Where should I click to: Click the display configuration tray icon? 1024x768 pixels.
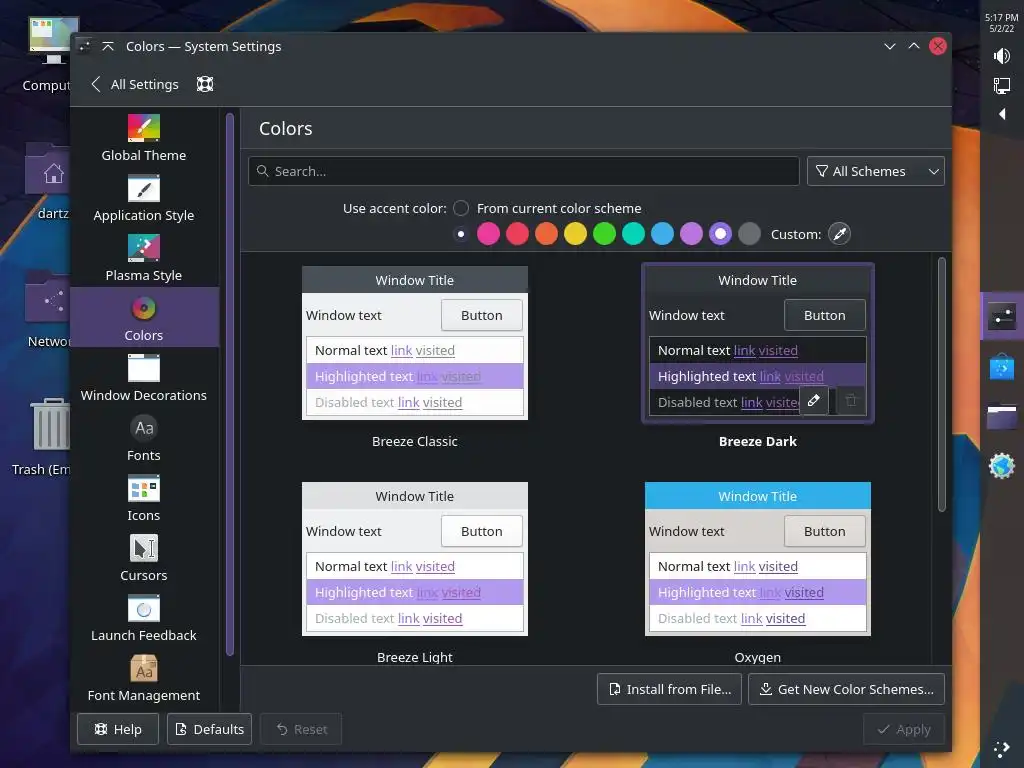pyautogui.click(x=1002, y=86)
